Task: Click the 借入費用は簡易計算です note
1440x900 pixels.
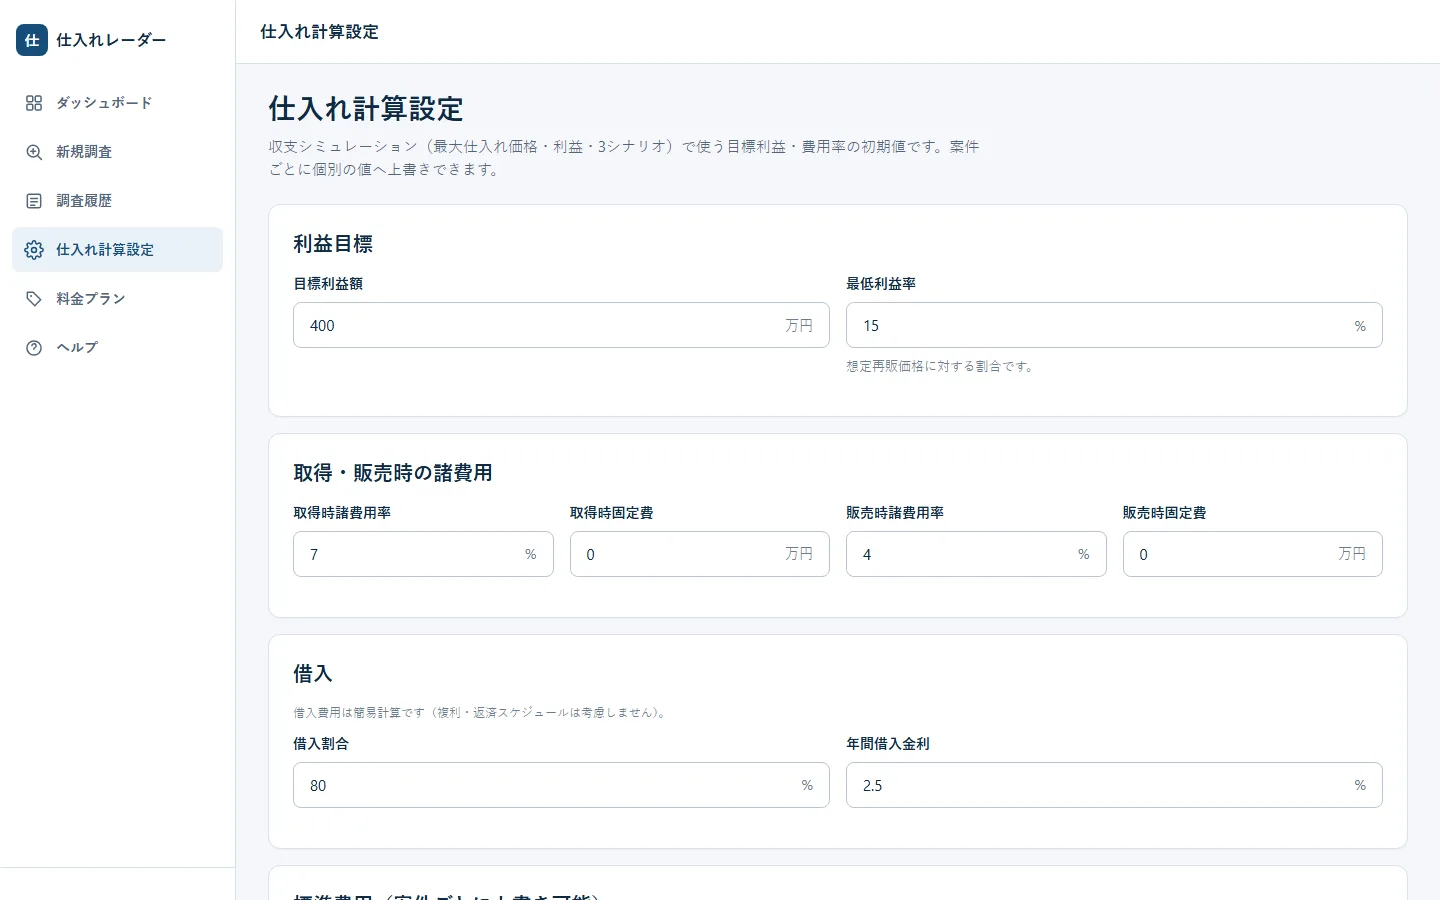Action: pos(481,713)
